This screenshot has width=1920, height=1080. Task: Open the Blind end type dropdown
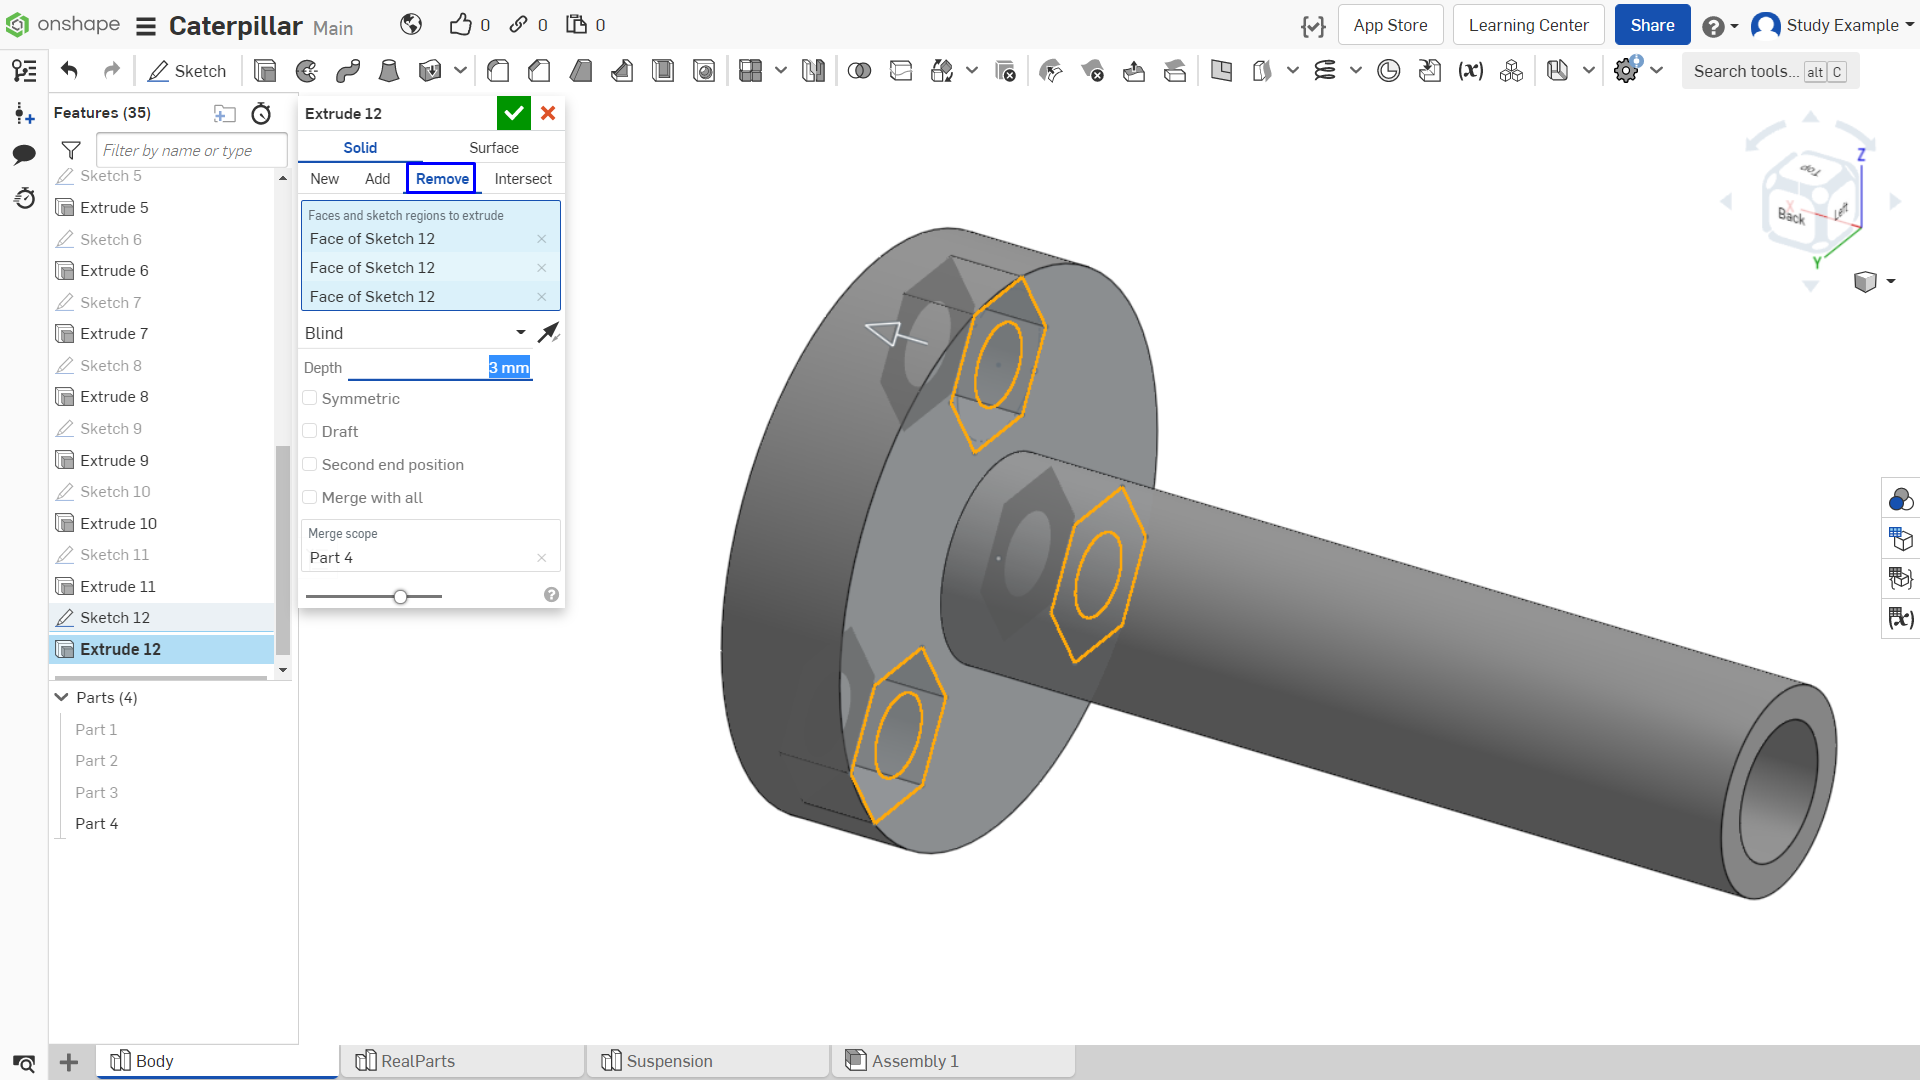coord(416,333)
